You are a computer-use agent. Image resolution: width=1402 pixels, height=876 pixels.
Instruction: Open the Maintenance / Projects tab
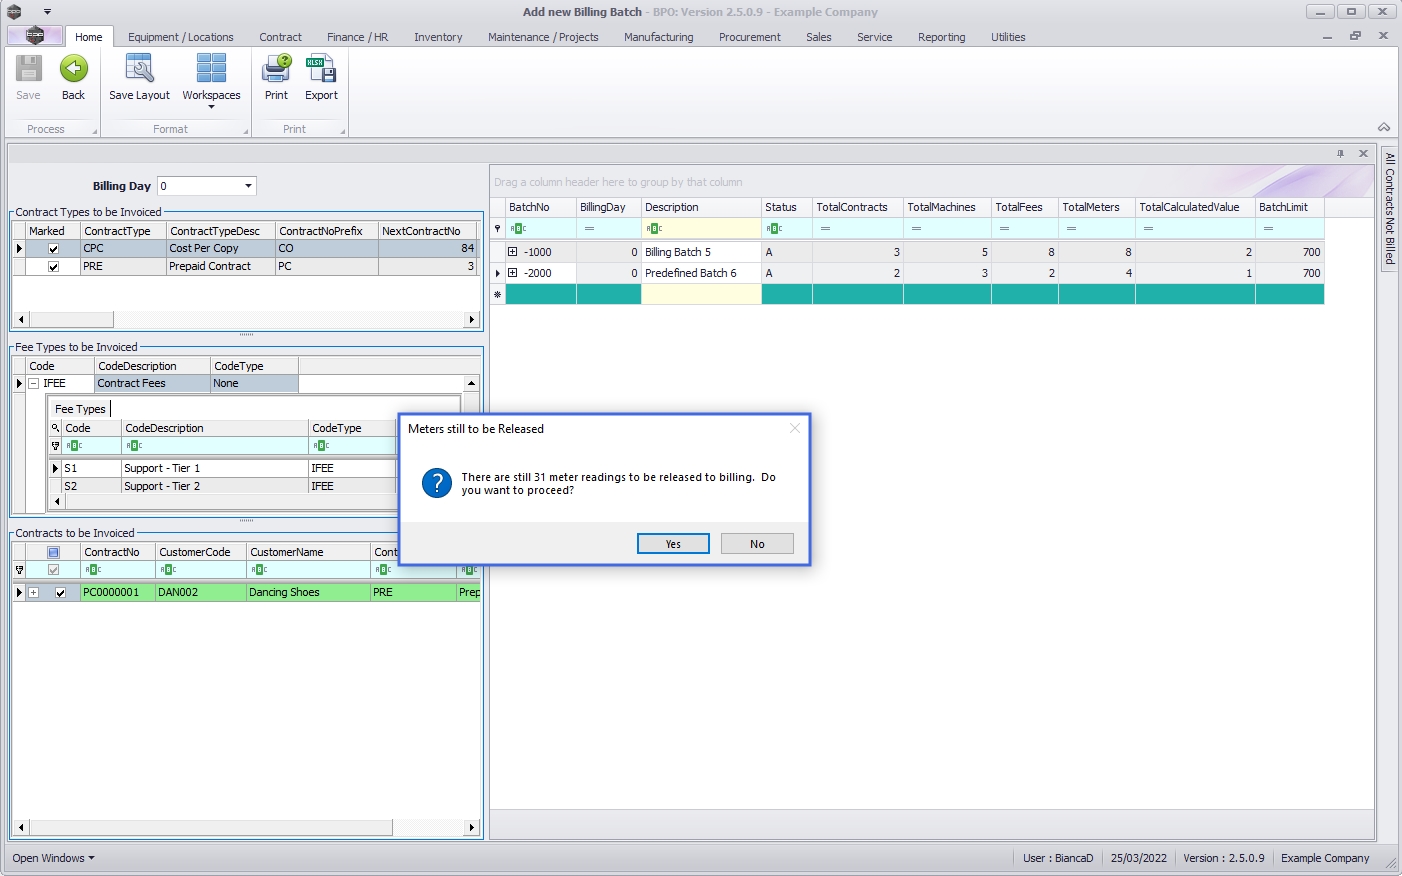(543, 37)
